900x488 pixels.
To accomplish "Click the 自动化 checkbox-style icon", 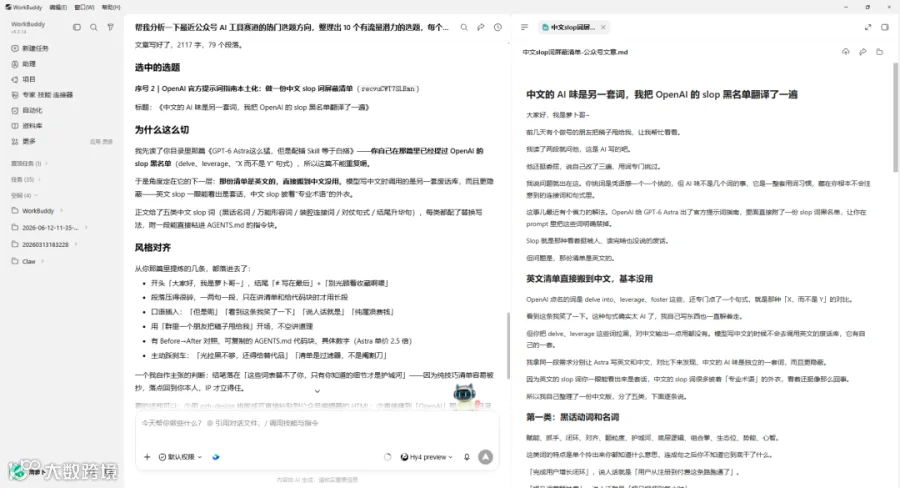I will click(x=15, y=110).
